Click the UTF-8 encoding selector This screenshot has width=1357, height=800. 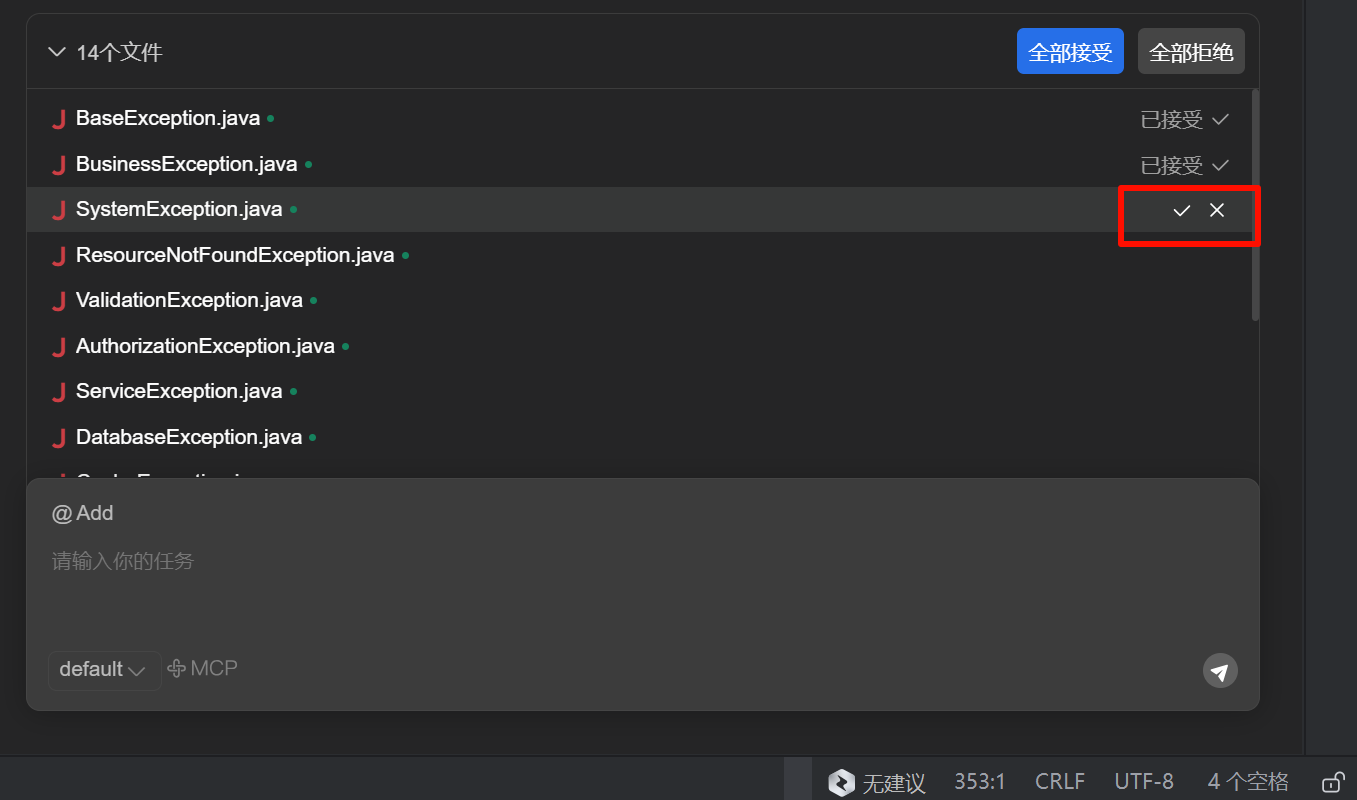pyautogui.click(x=1143, y=782)
